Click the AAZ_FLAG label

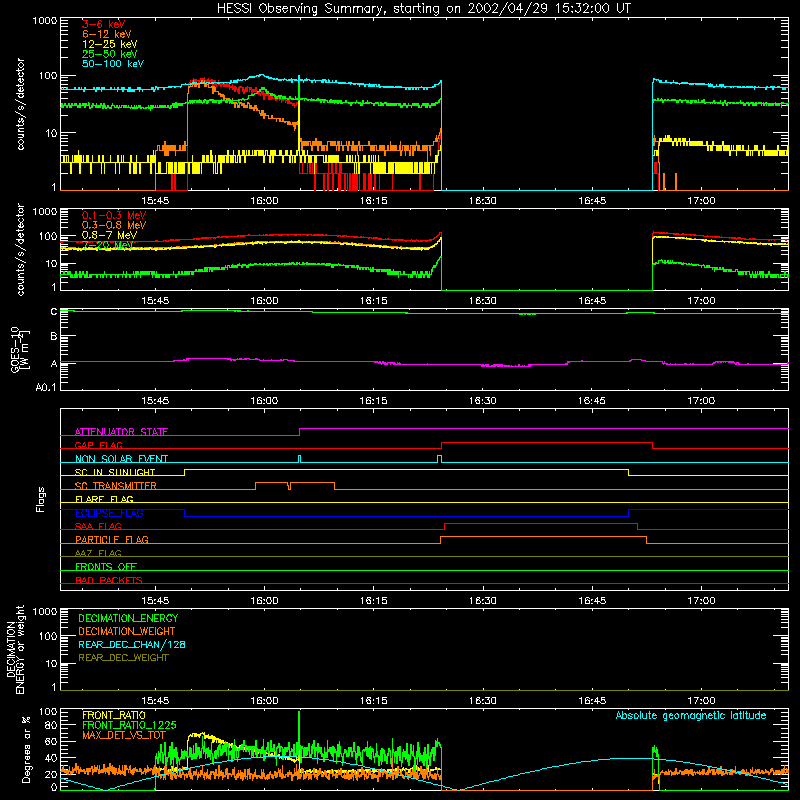98,553
